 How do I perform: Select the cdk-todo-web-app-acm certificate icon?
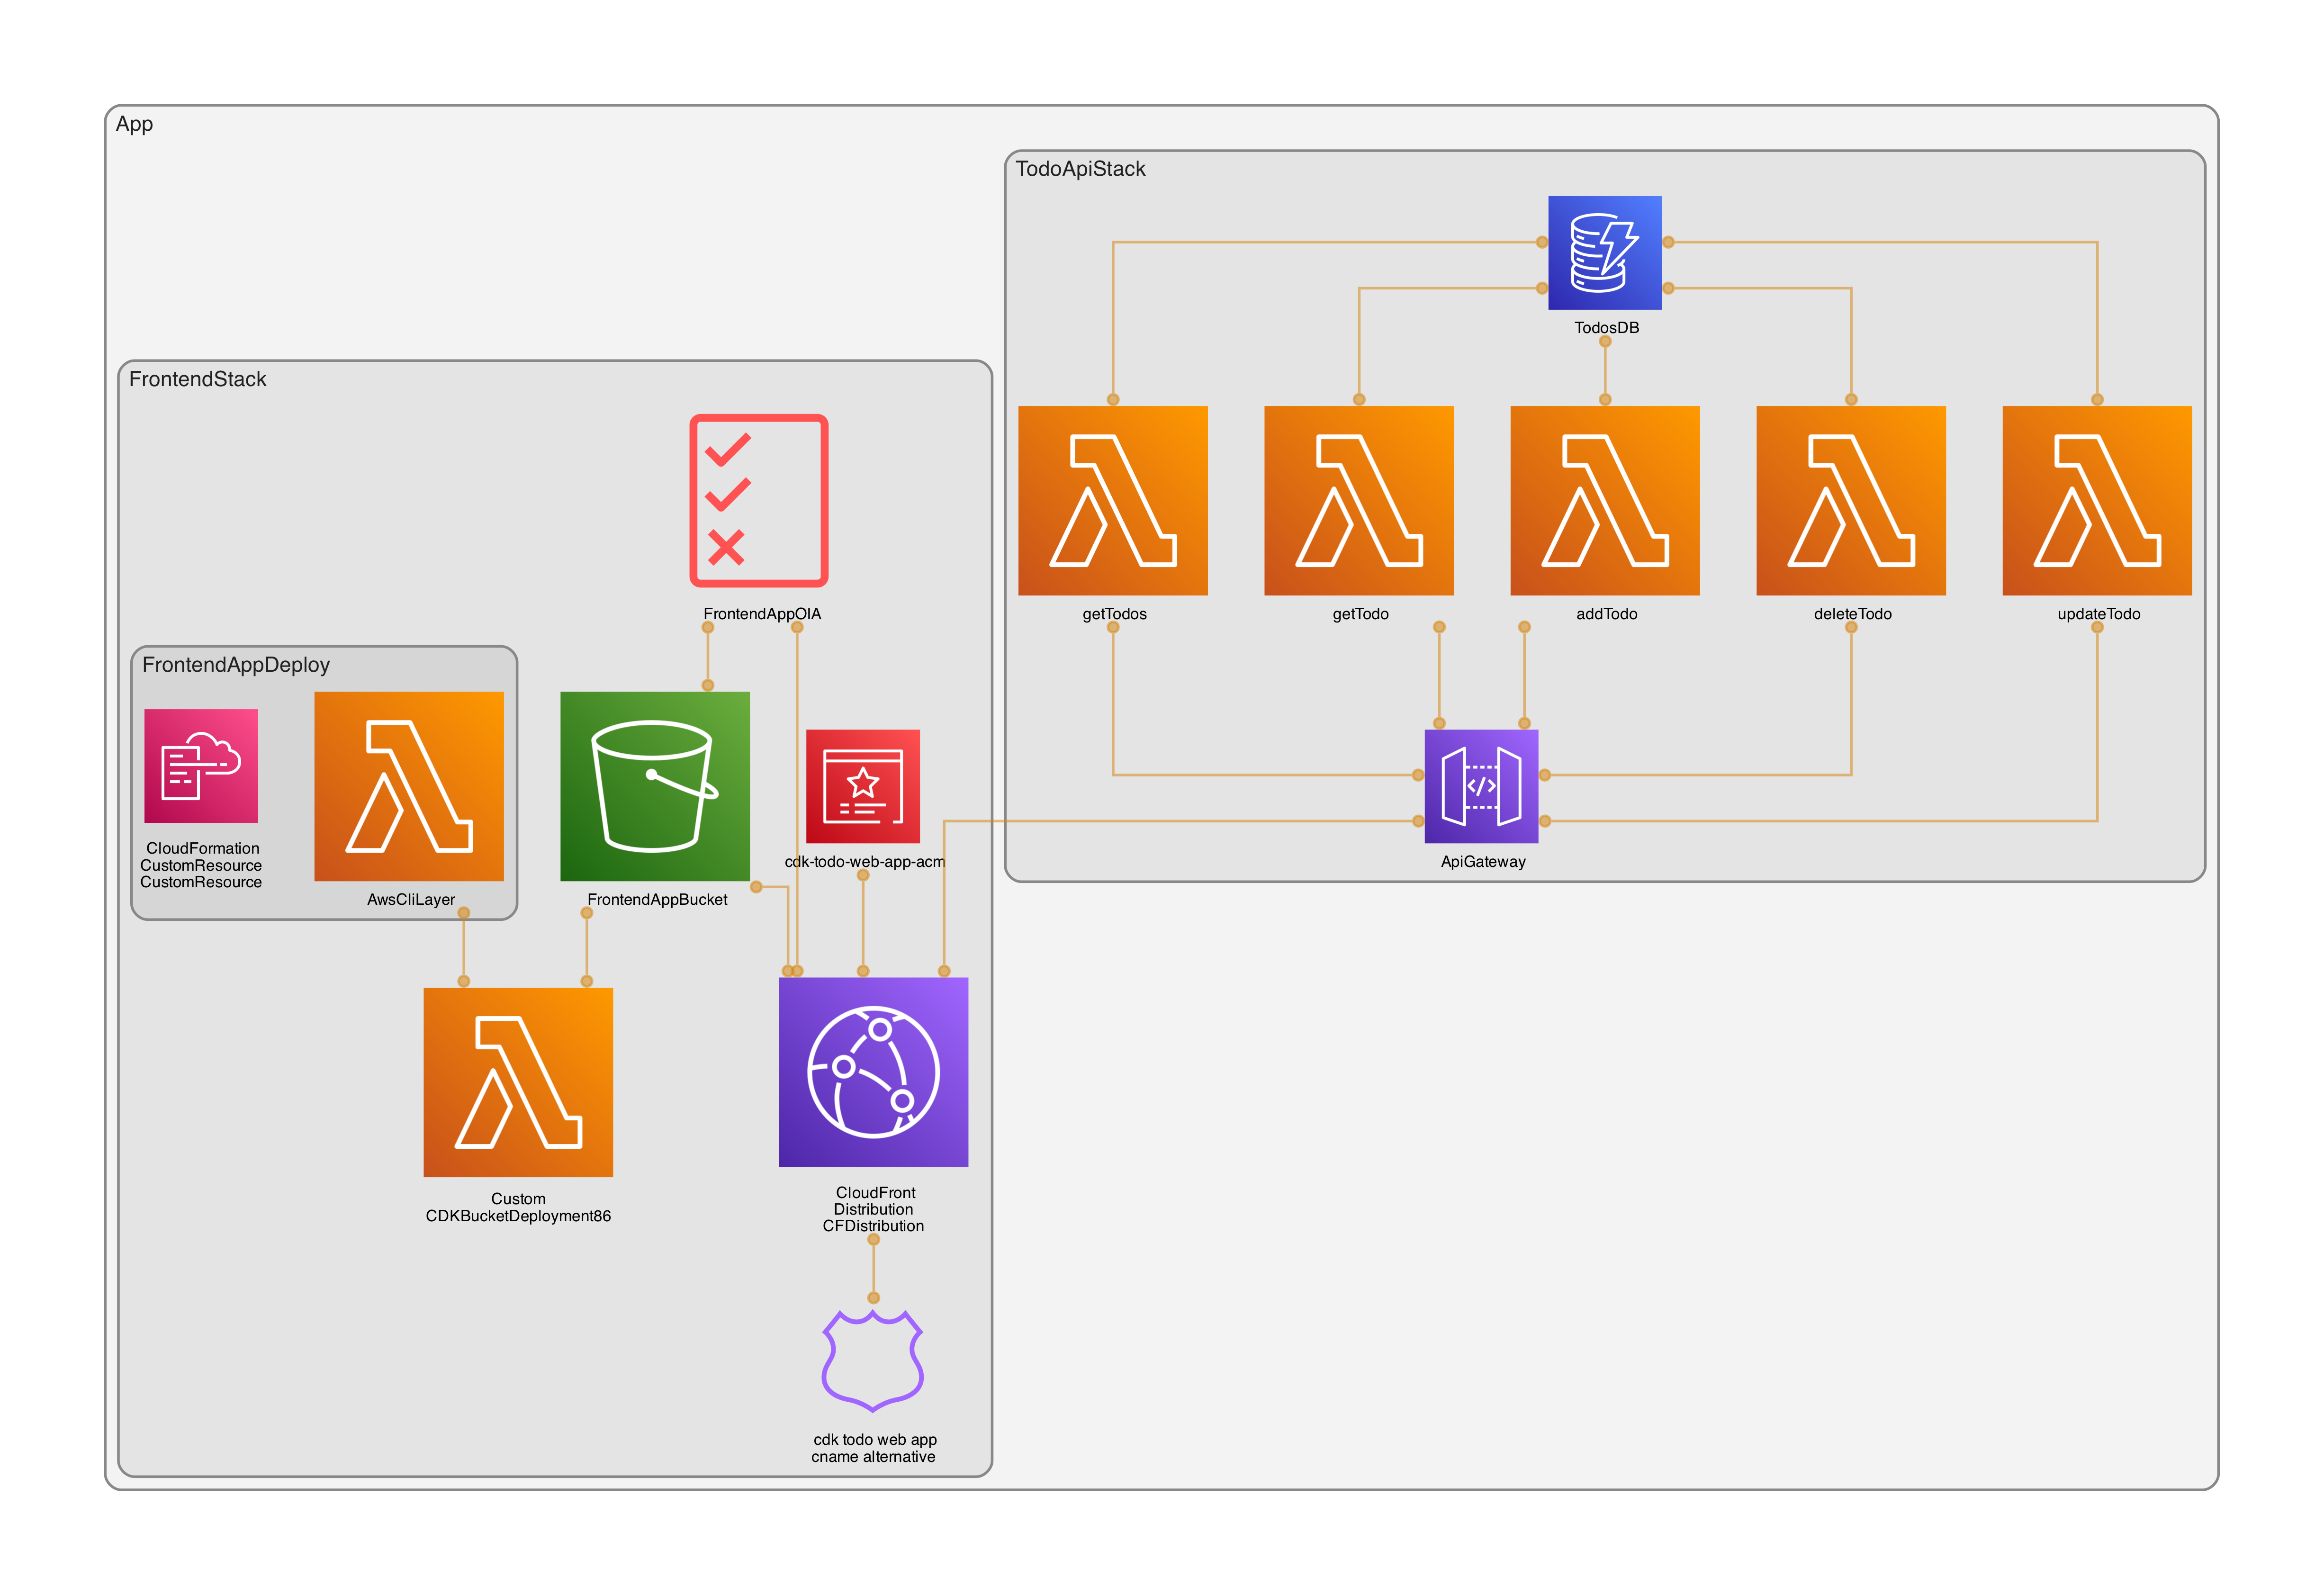862,786
